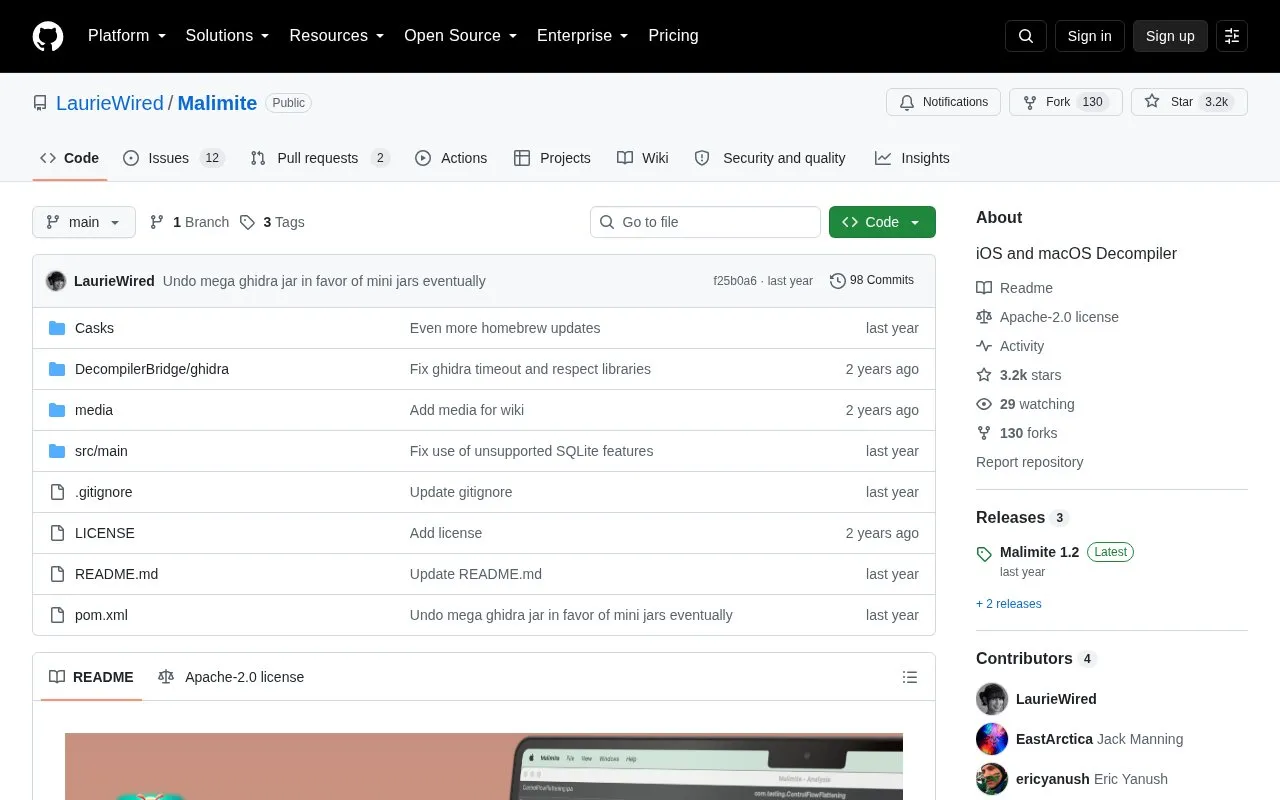Open the + 2 releases link
1280x800 pixels.
click(x=1009, y=604)
